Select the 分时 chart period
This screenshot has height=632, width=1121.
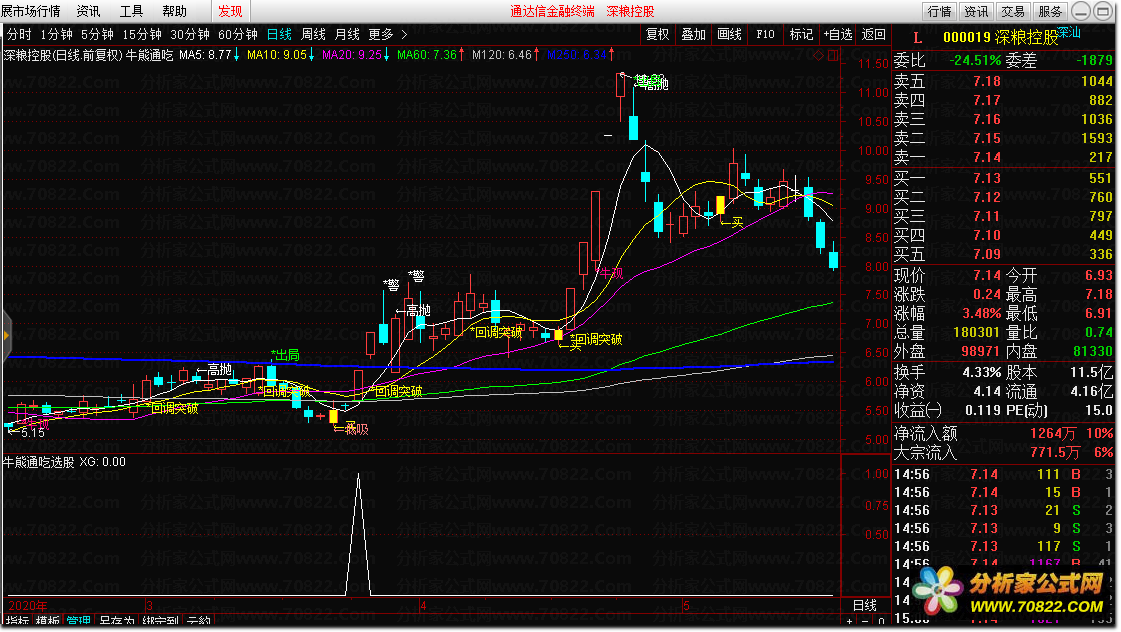[x=19, y=34]
